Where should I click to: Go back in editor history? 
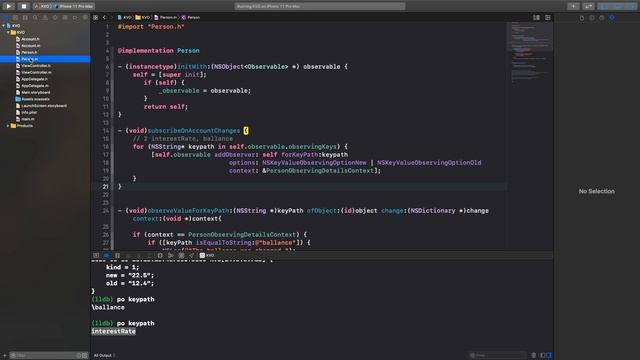[104, 18]
